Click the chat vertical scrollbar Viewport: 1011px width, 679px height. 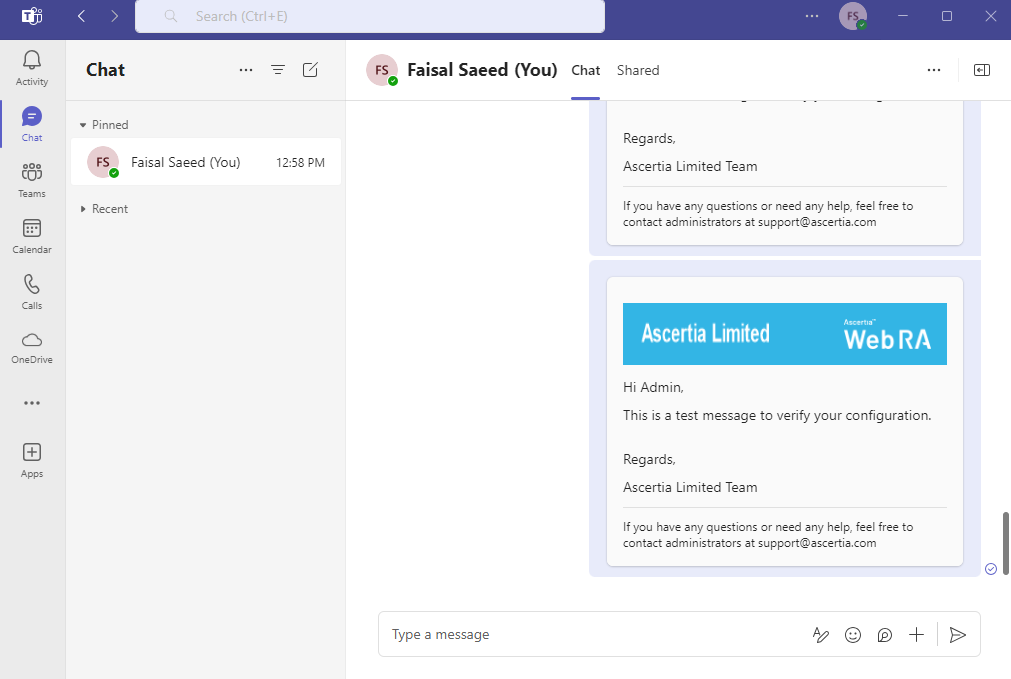point(1005,541)
